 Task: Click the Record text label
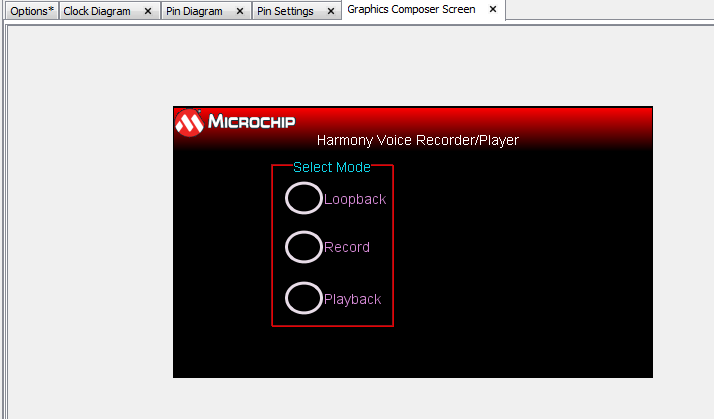tap(347, 247)
